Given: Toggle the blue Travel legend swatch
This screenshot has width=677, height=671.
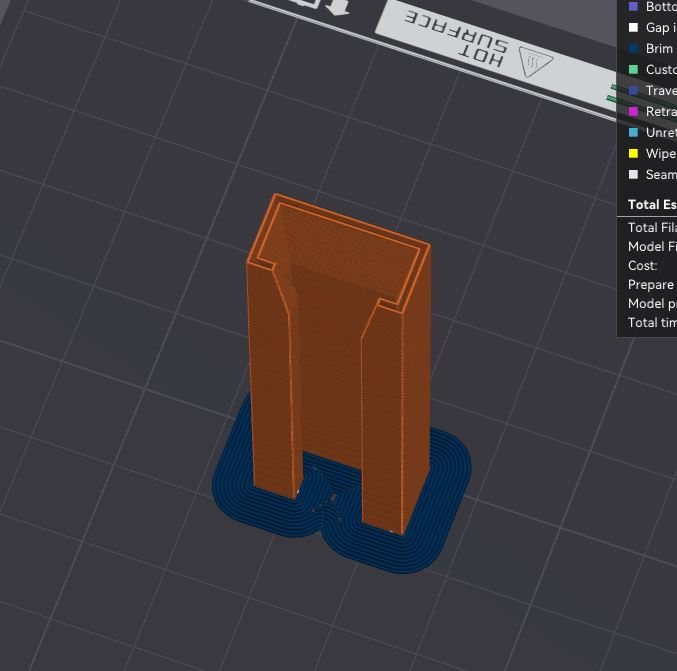Looking at the screenshot, I should [x=633, y=91].
